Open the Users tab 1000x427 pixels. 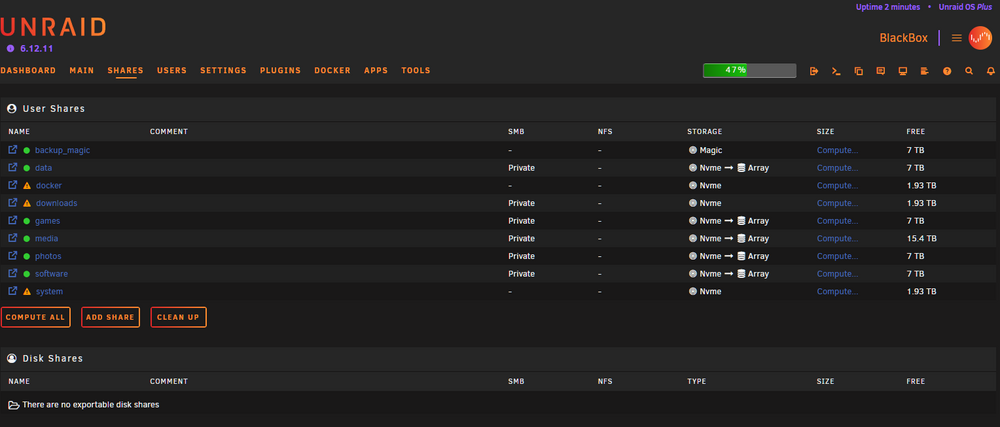coord(172,71)
